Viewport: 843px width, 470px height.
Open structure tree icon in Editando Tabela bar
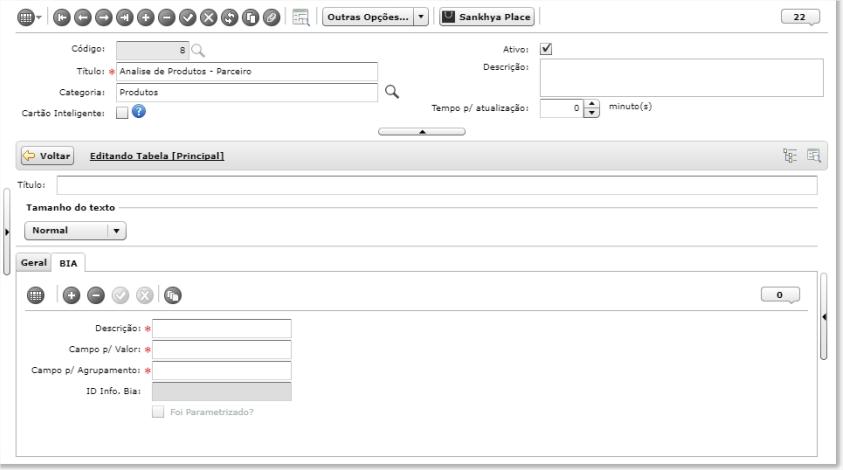click(790, 156)
